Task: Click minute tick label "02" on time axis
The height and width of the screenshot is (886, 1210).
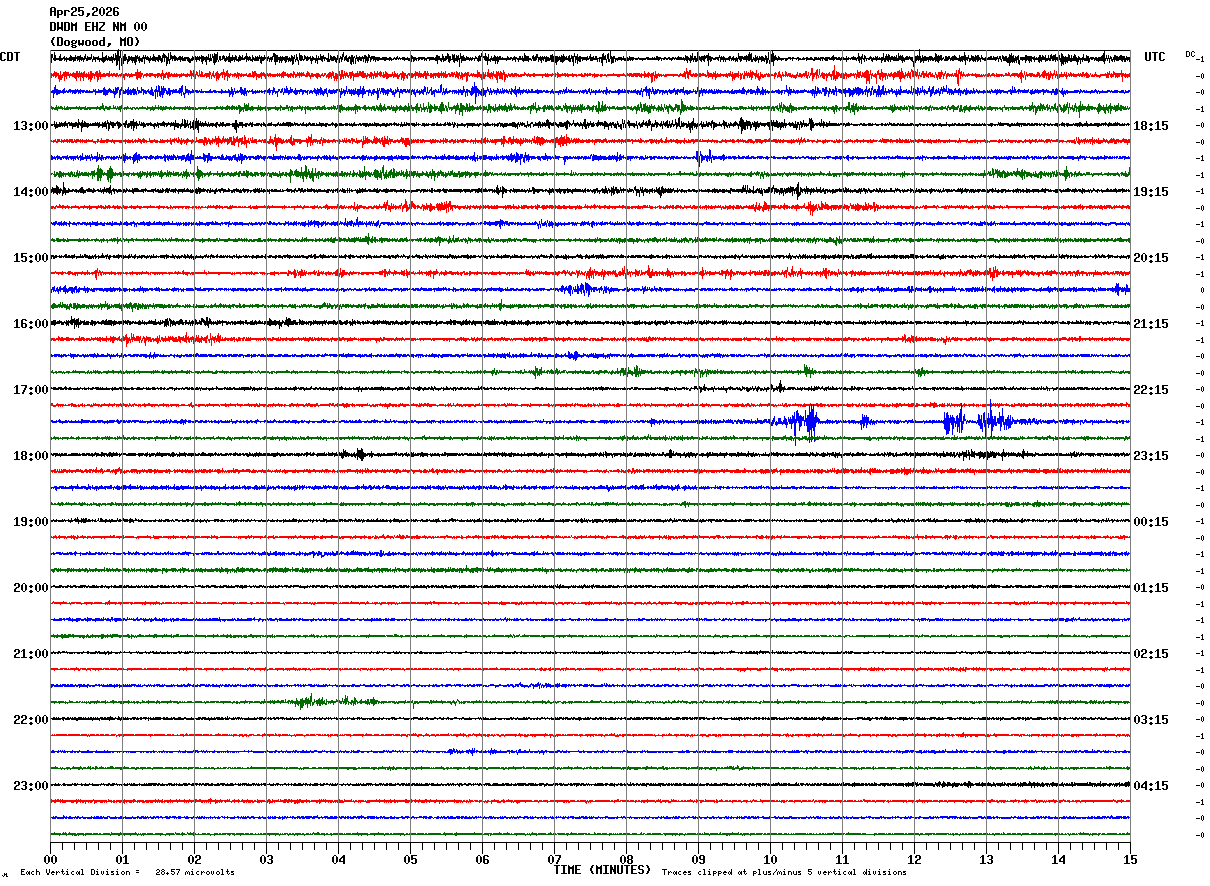Action: click(194, 860)
